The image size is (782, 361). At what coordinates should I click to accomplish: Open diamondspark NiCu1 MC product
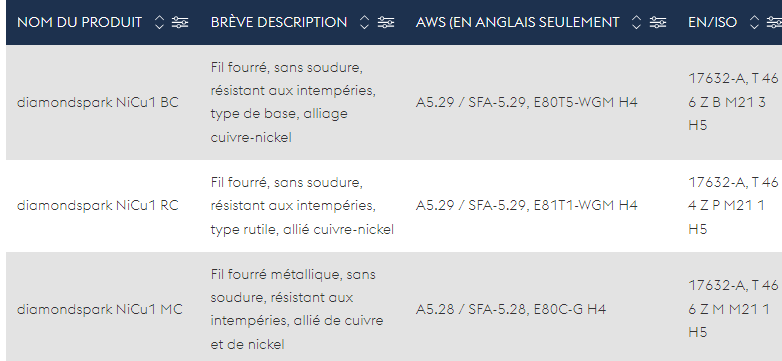(x=100, y=309)
